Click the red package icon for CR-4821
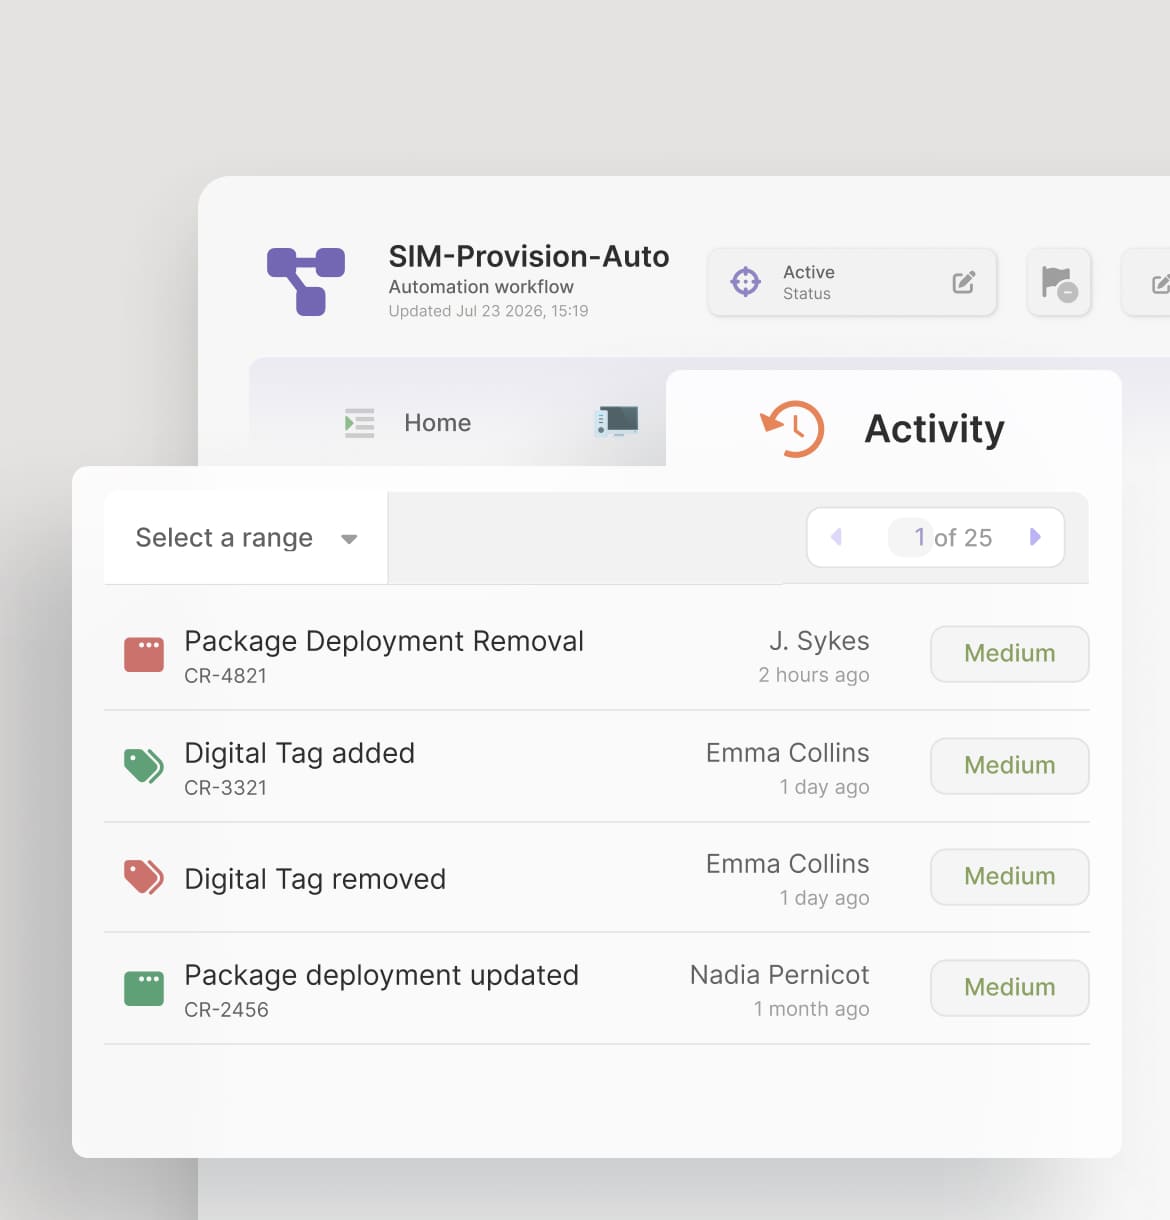This screenshot has width=1170, height=1220. (x=144, y=655)
